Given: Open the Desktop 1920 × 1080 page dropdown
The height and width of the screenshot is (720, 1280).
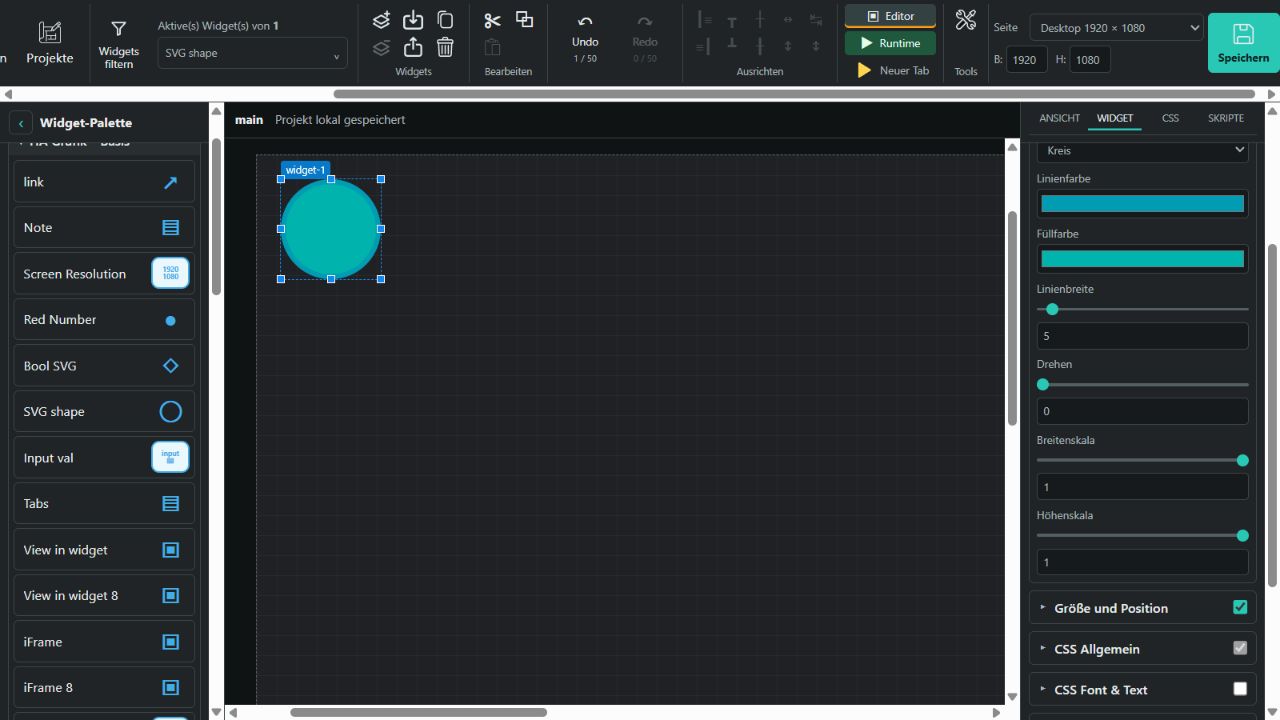Looking at the screenshot, I should tap(1116, 28).
